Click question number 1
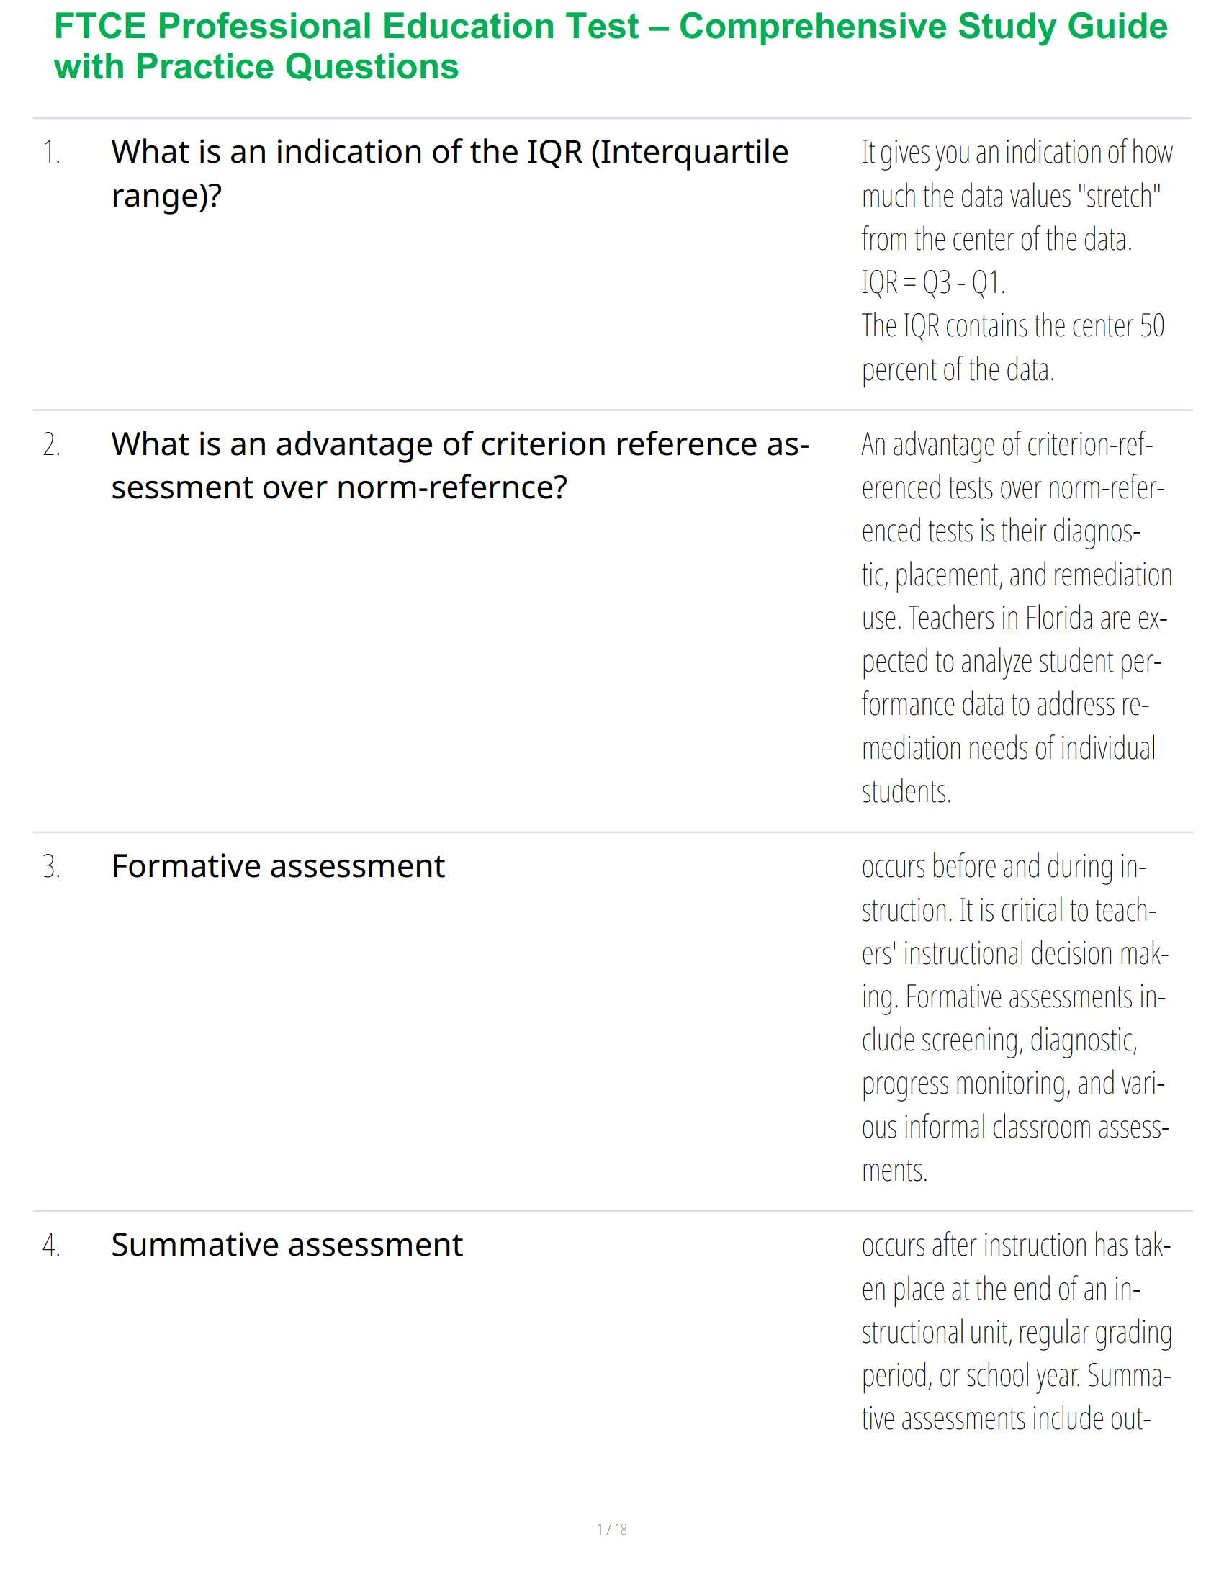Image resolution: width=1224 pixels, height=1584 pixels. [52, 153]
